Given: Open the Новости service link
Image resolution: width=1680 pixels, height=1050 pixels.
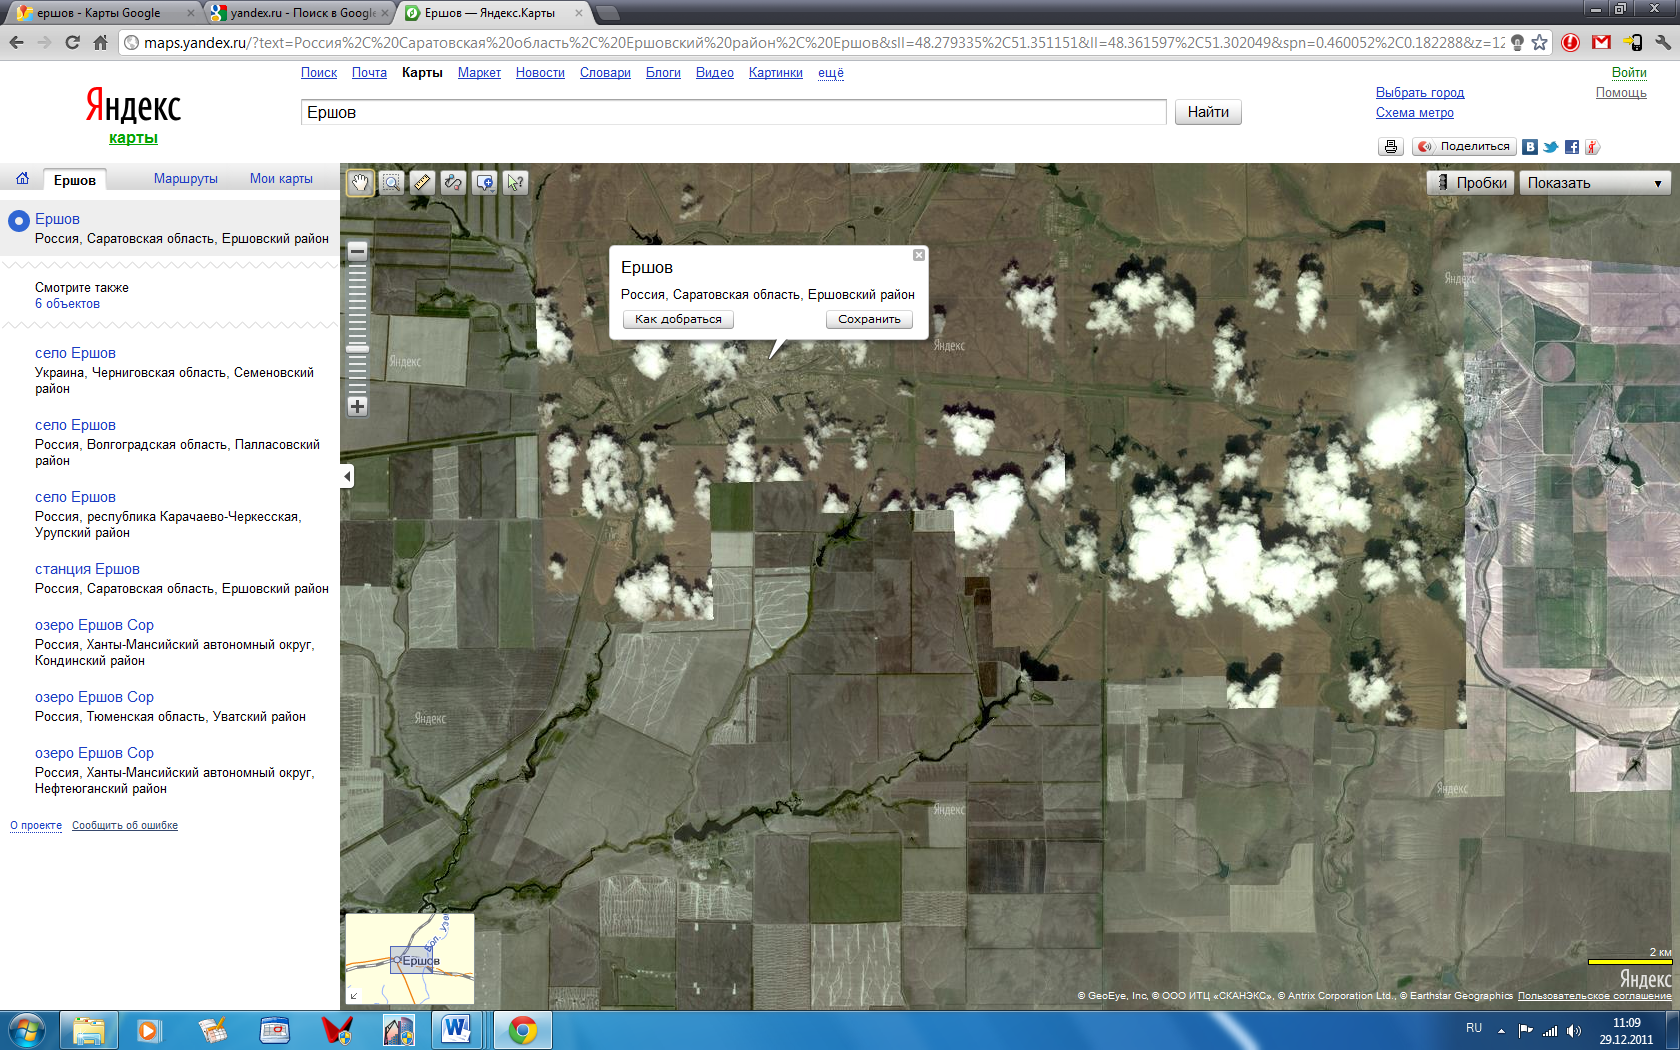Looking at the screenshot, I should 540,73.
